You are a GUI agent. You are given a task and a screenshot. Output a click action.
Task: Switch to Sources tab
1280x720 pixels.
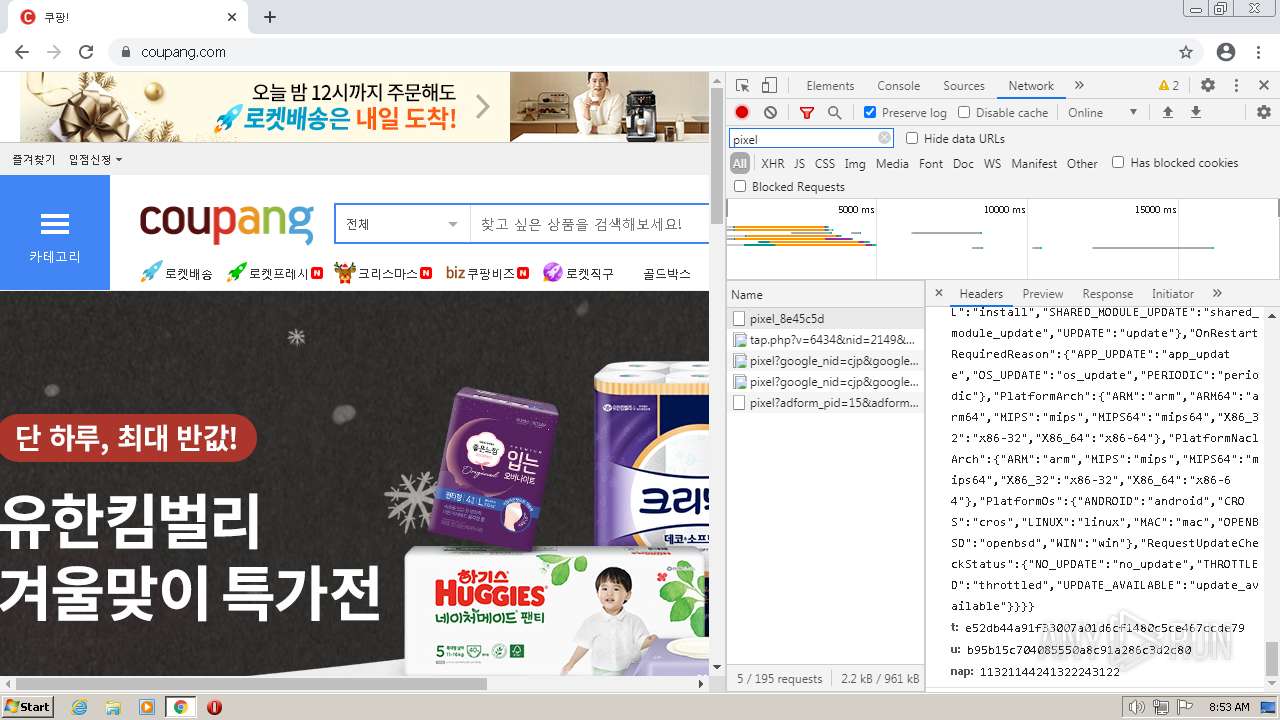coord(964,86)
